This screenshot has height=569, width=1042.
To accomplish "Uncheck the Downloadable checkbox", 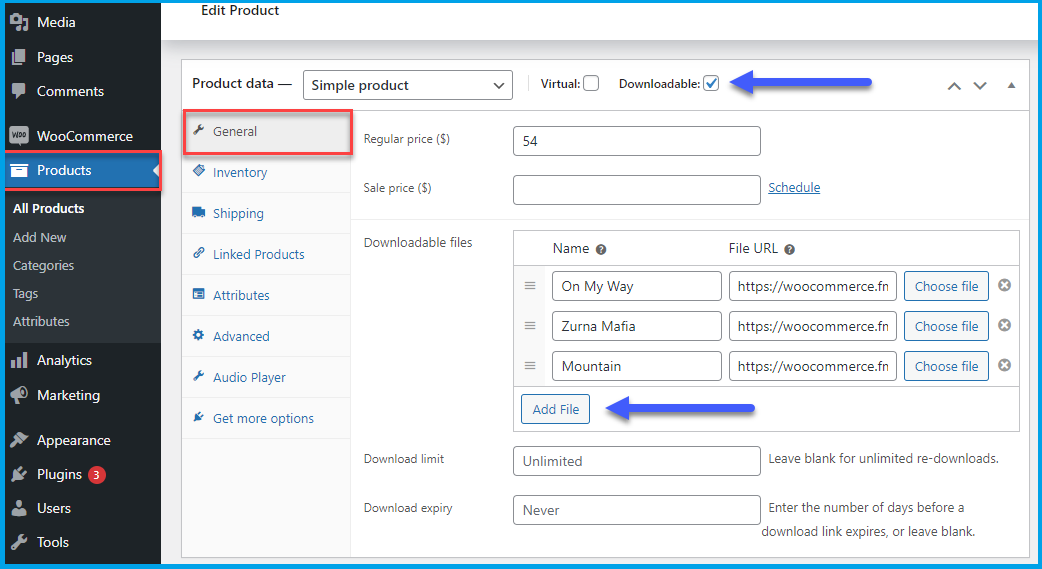I will (711, 84).
